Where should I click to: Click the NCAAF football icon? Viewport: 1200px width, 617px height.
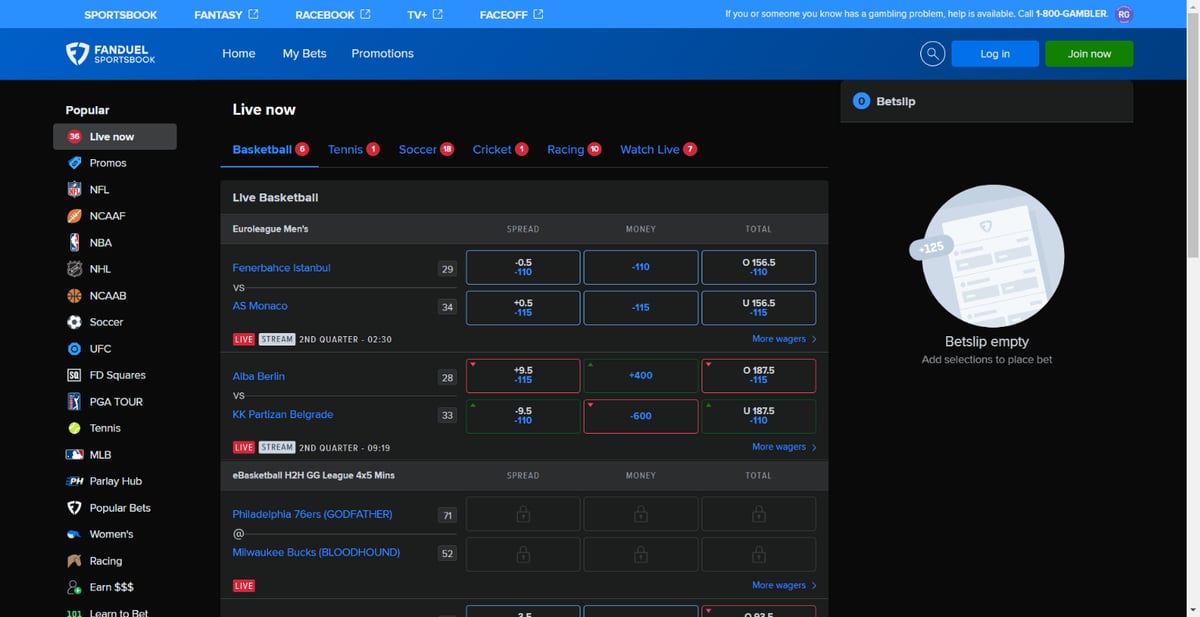click(x=74, y=216)
